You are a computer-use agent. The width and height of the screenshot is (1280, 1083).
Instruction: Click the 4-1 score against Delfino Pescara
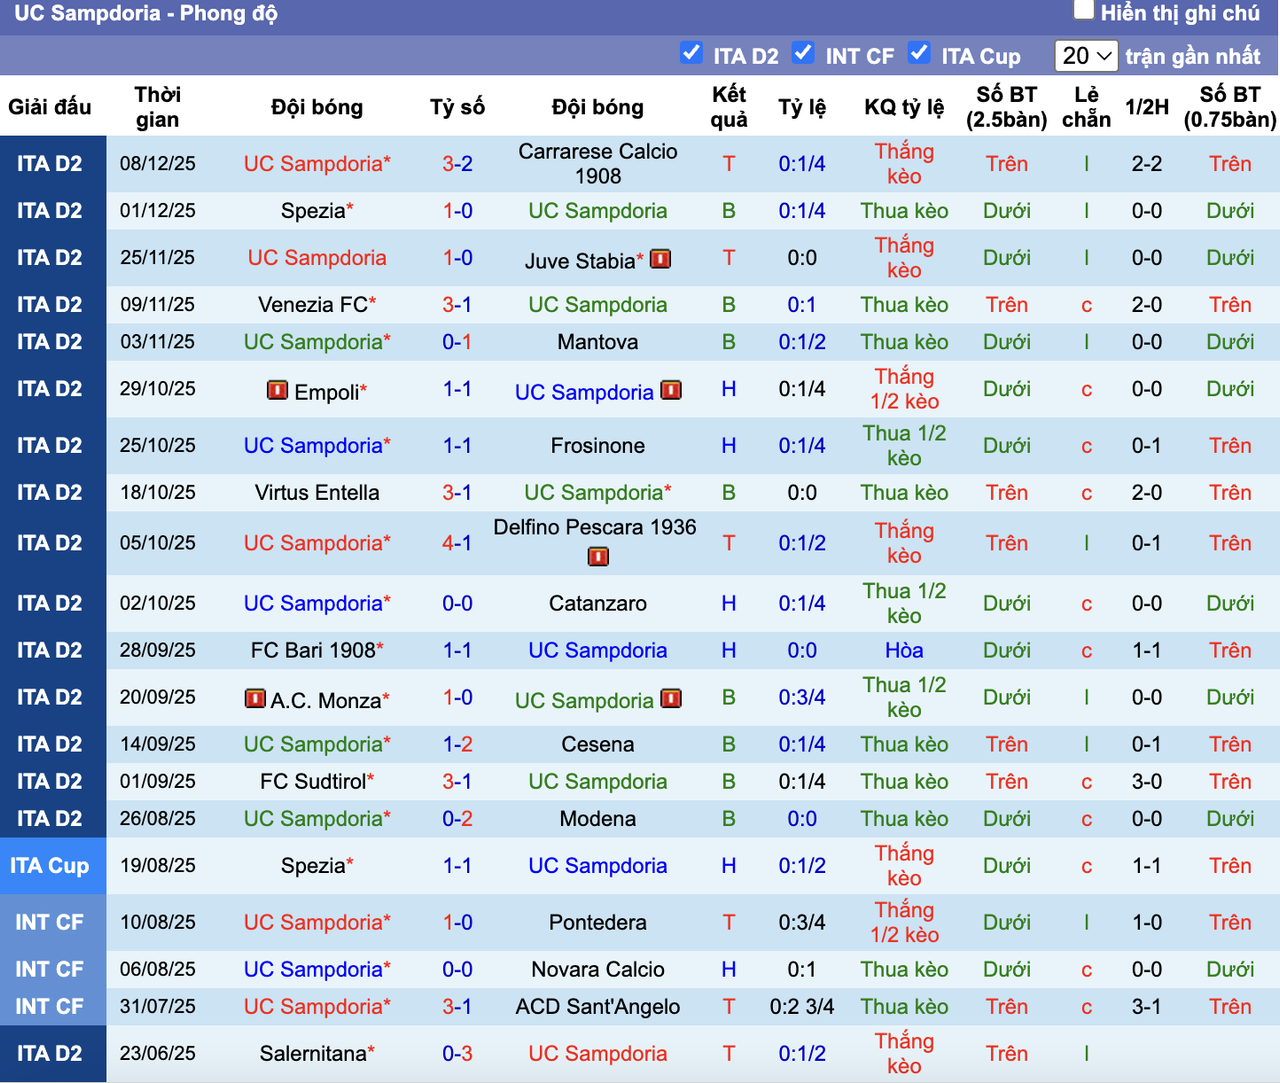pos(458,544)
